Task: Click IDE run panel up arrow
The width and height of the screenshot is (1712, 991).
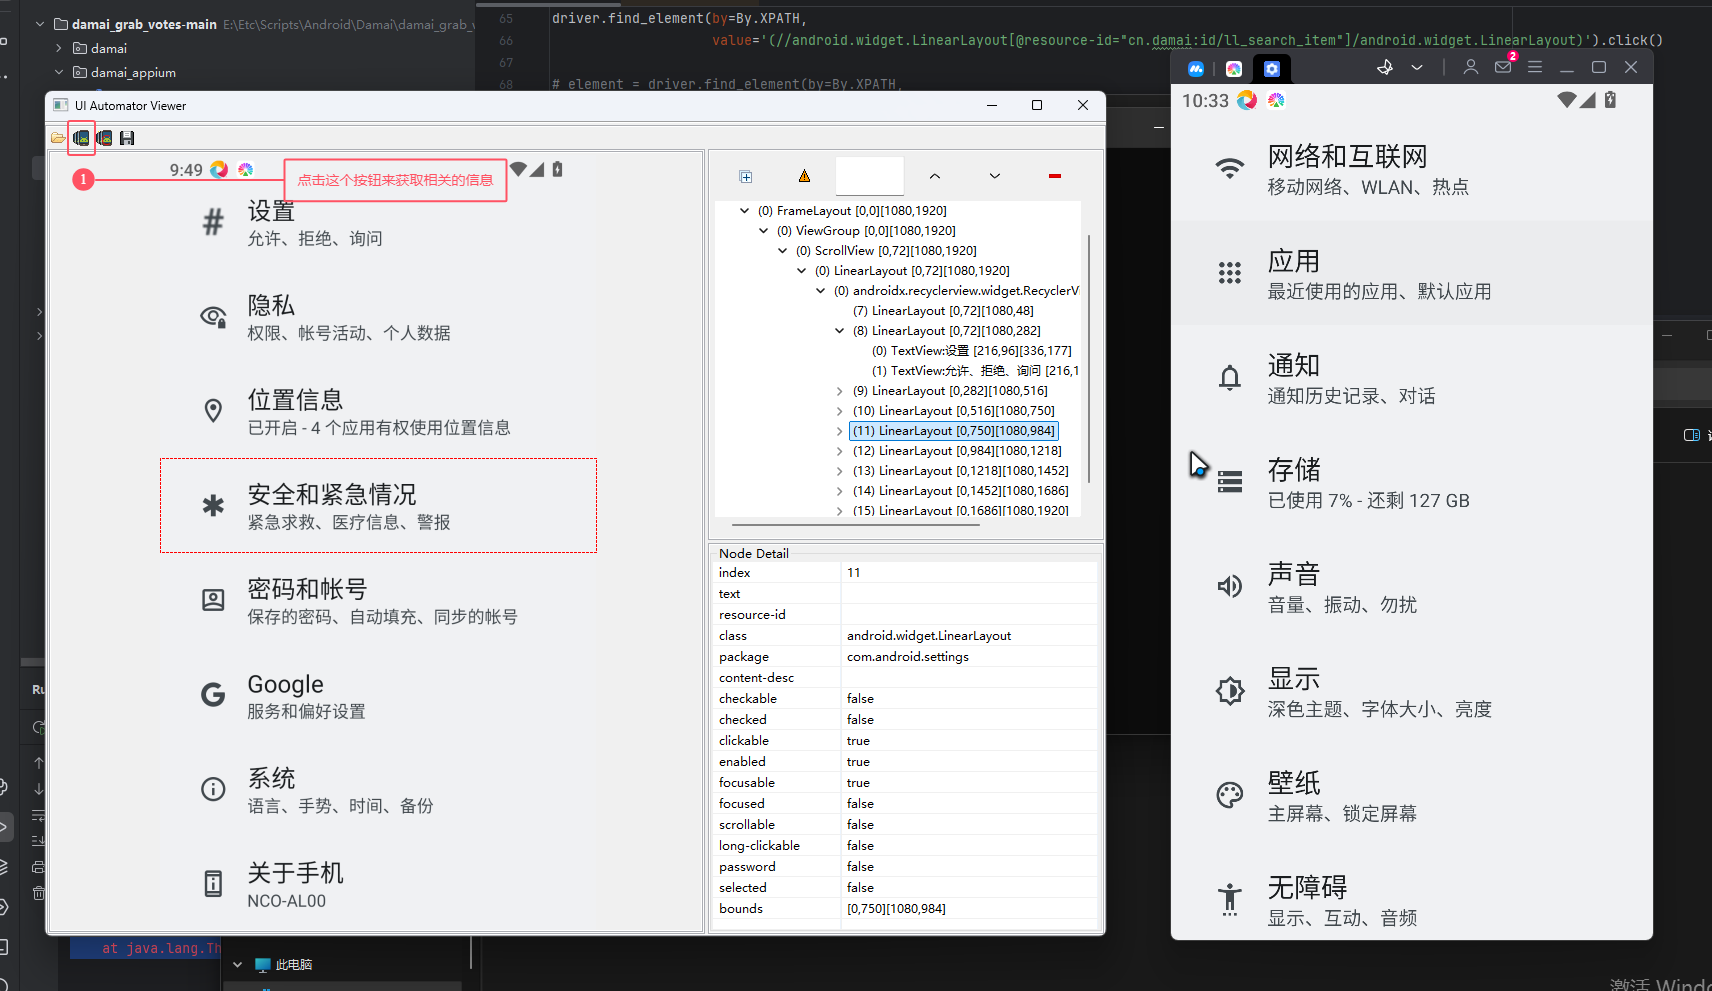Action: coord(38,763)
